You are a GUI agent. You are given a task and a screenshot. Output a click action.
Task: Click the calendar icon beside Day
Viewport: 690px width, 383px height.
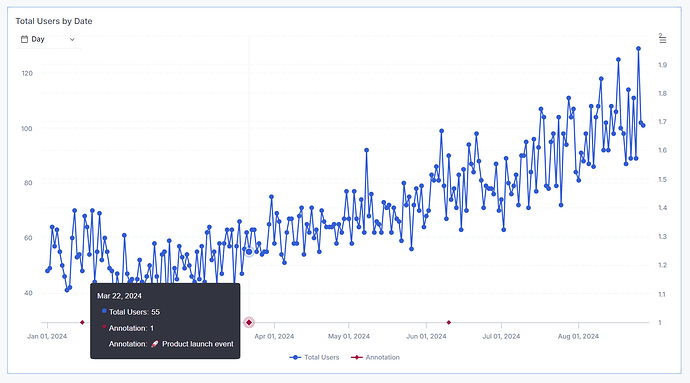click(24, 39)
